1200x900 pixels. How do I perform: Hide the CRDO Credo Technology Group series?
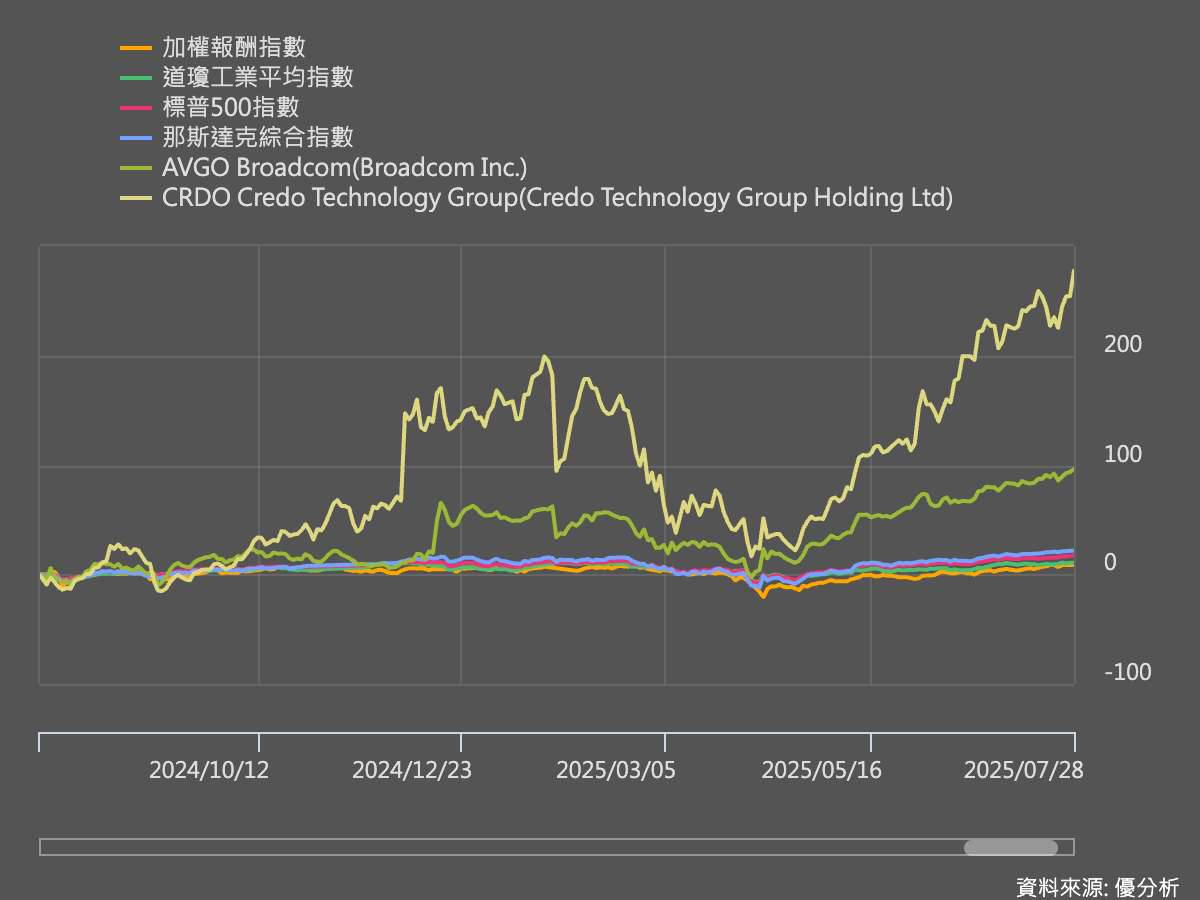(x=555, y=198)
